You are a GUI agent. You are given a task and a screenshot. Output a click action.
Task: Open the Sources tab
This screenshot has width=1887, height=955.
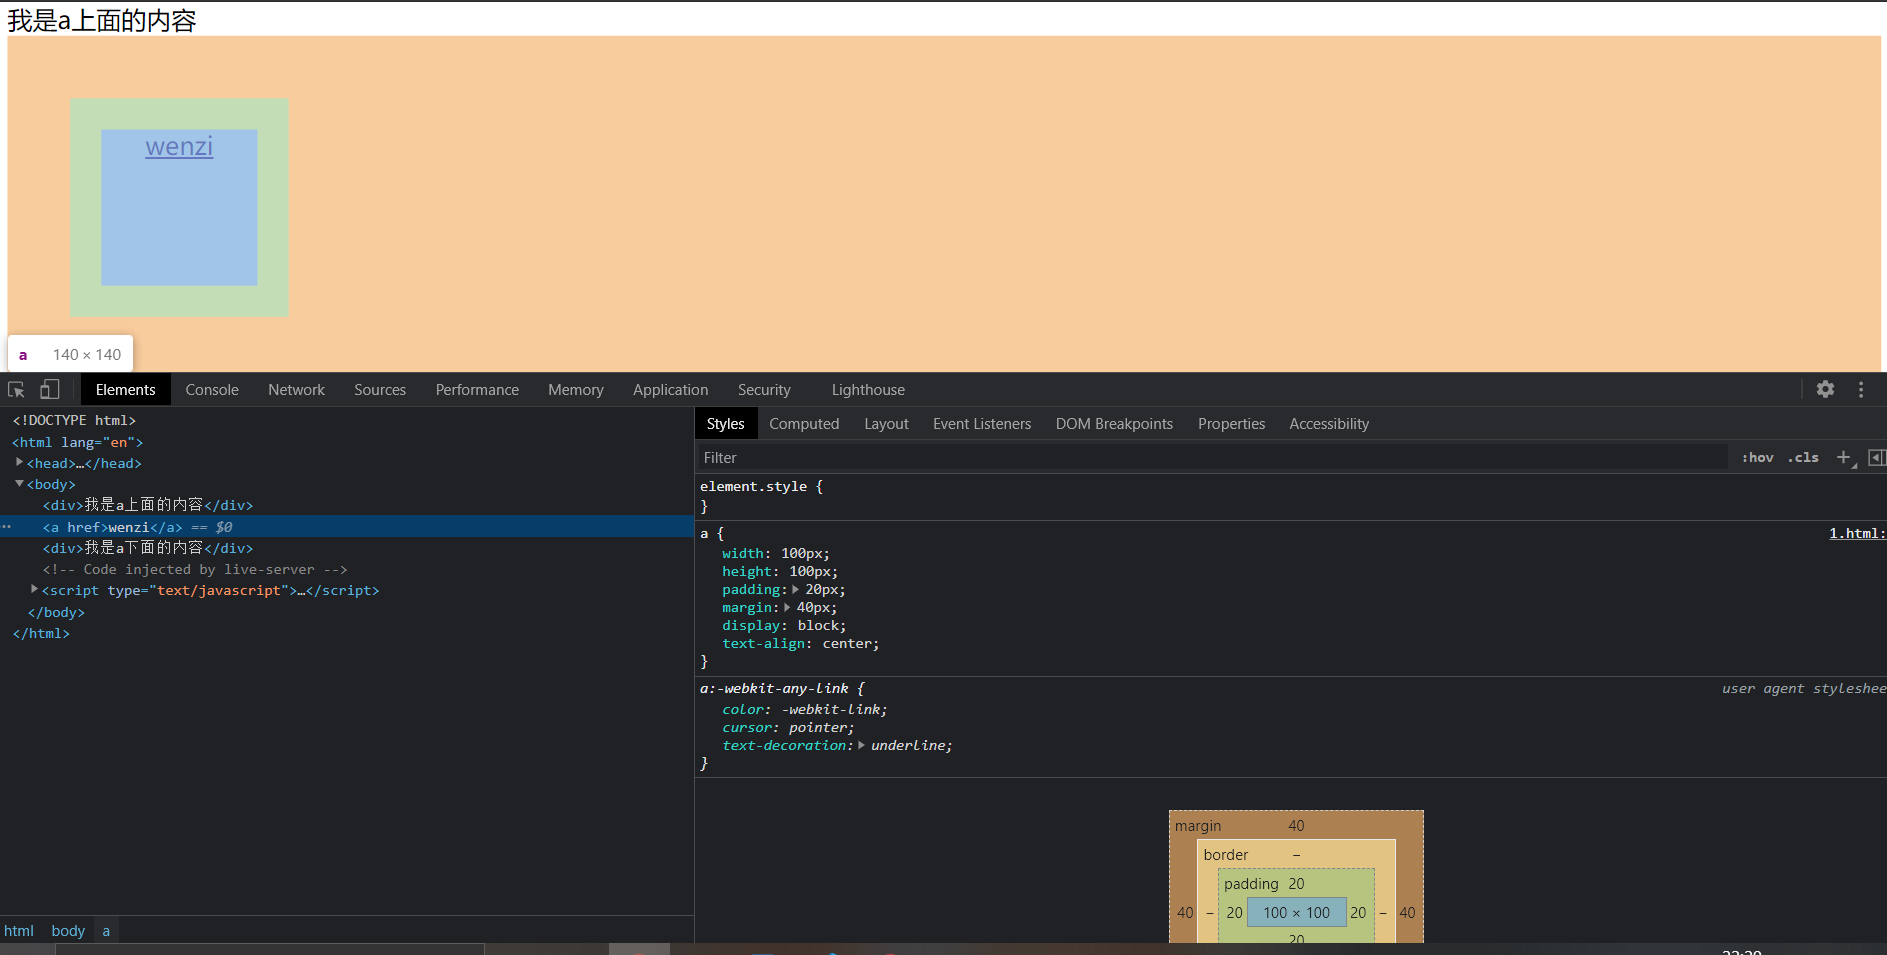click(380, 390)
